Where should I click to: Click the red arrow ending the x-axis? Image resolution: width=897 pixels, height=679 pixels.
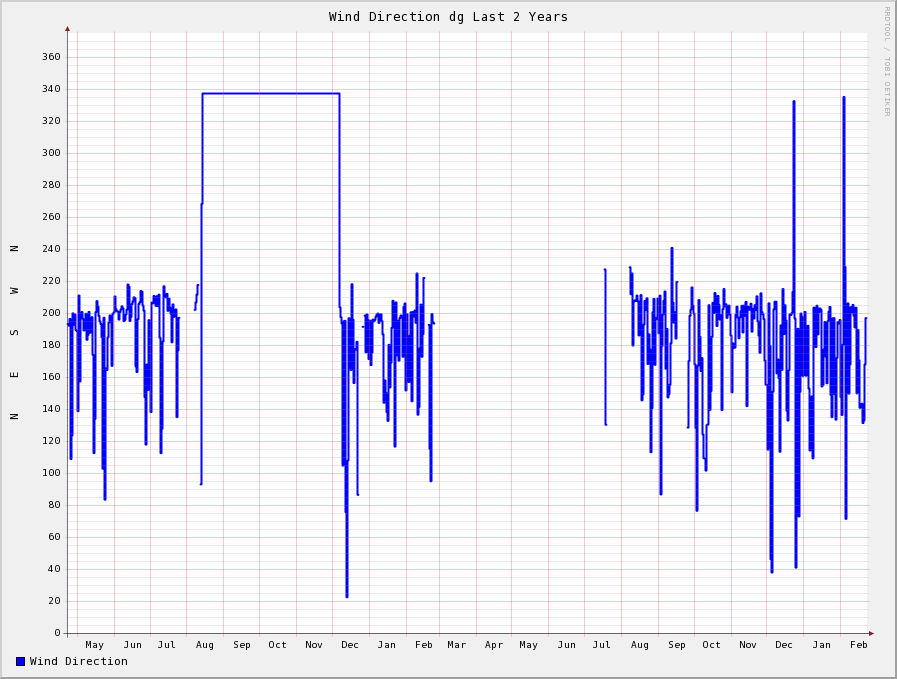[x=871, y=633]
